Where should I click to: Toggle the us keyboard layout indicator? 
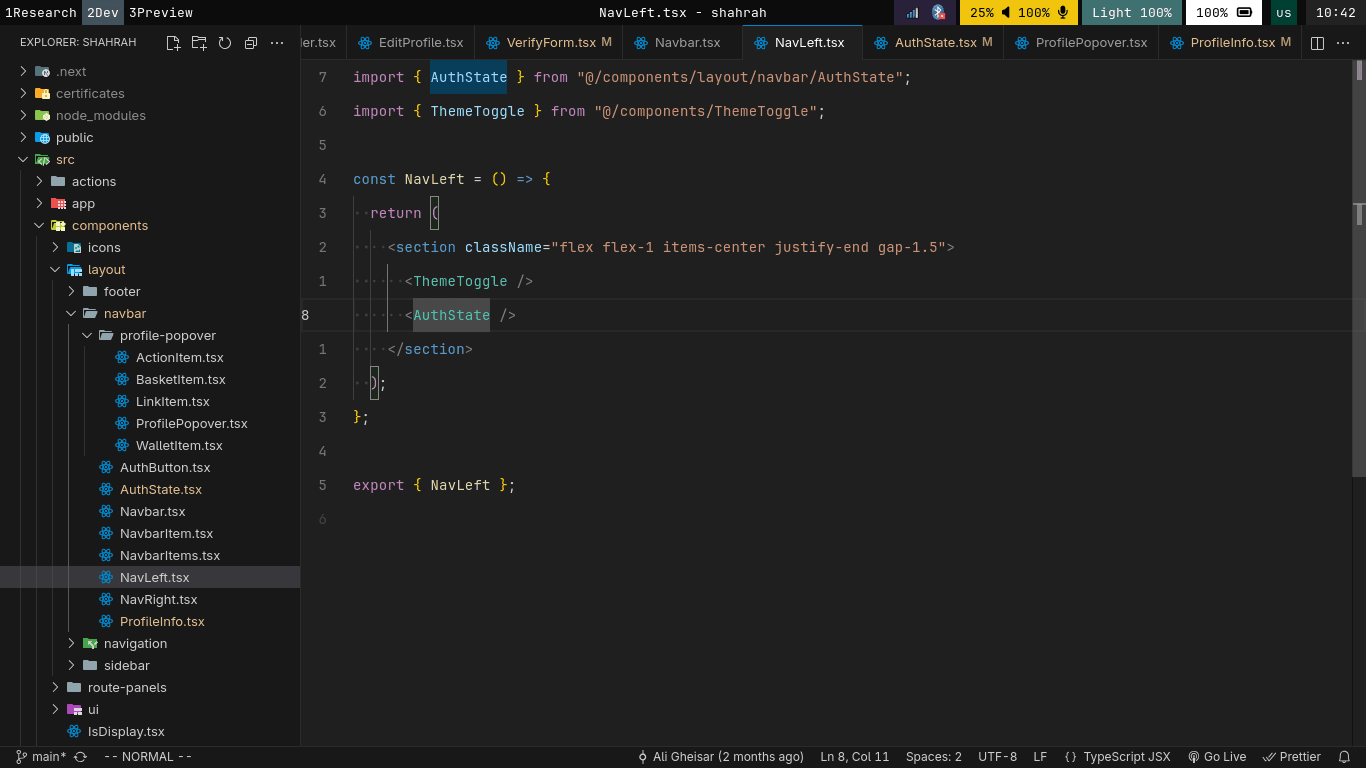[1283, 13]
